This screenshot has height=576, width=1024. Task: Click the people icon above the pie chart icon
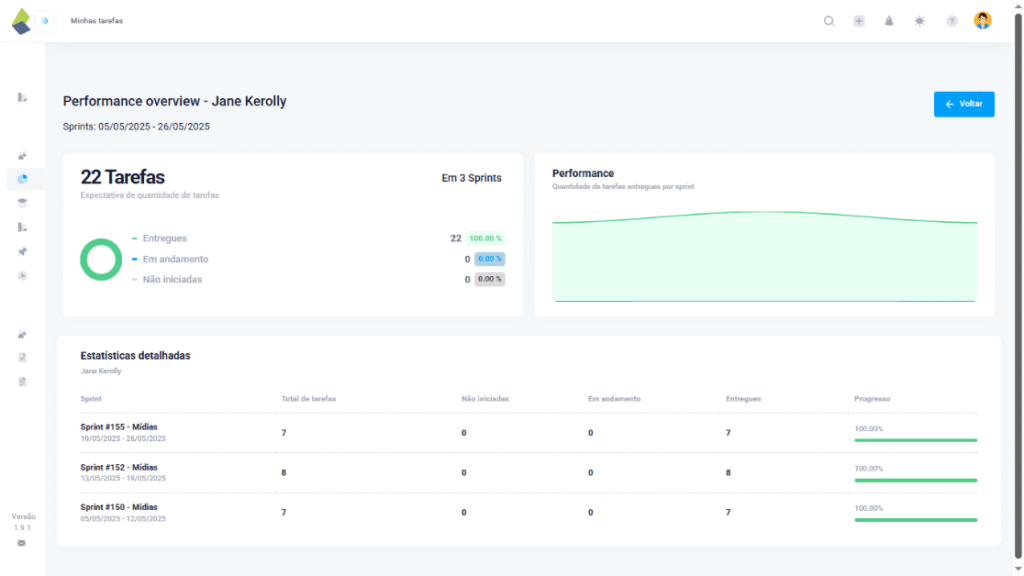pos(22,156)
